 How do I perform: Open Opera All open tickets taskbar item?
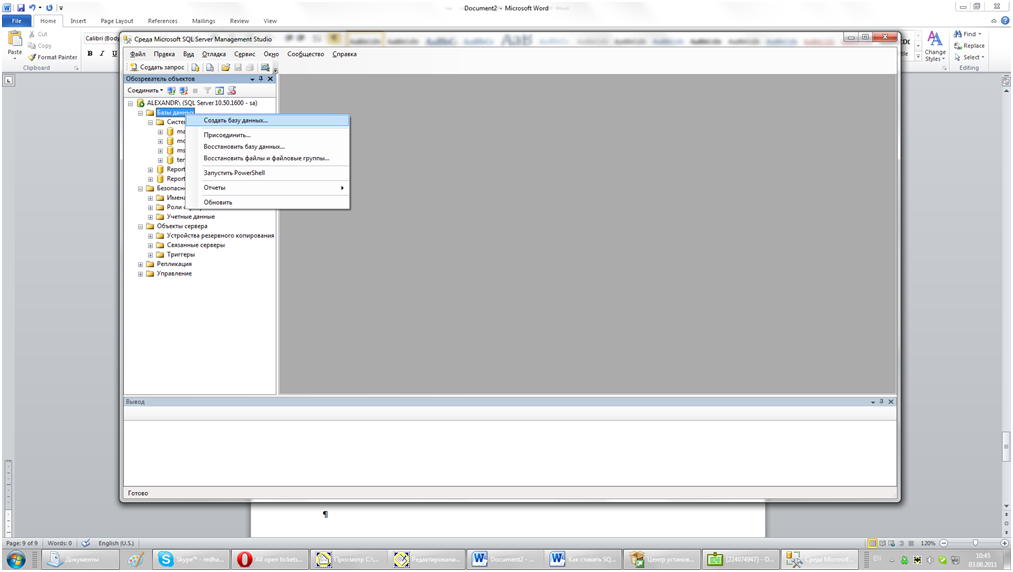269,559
